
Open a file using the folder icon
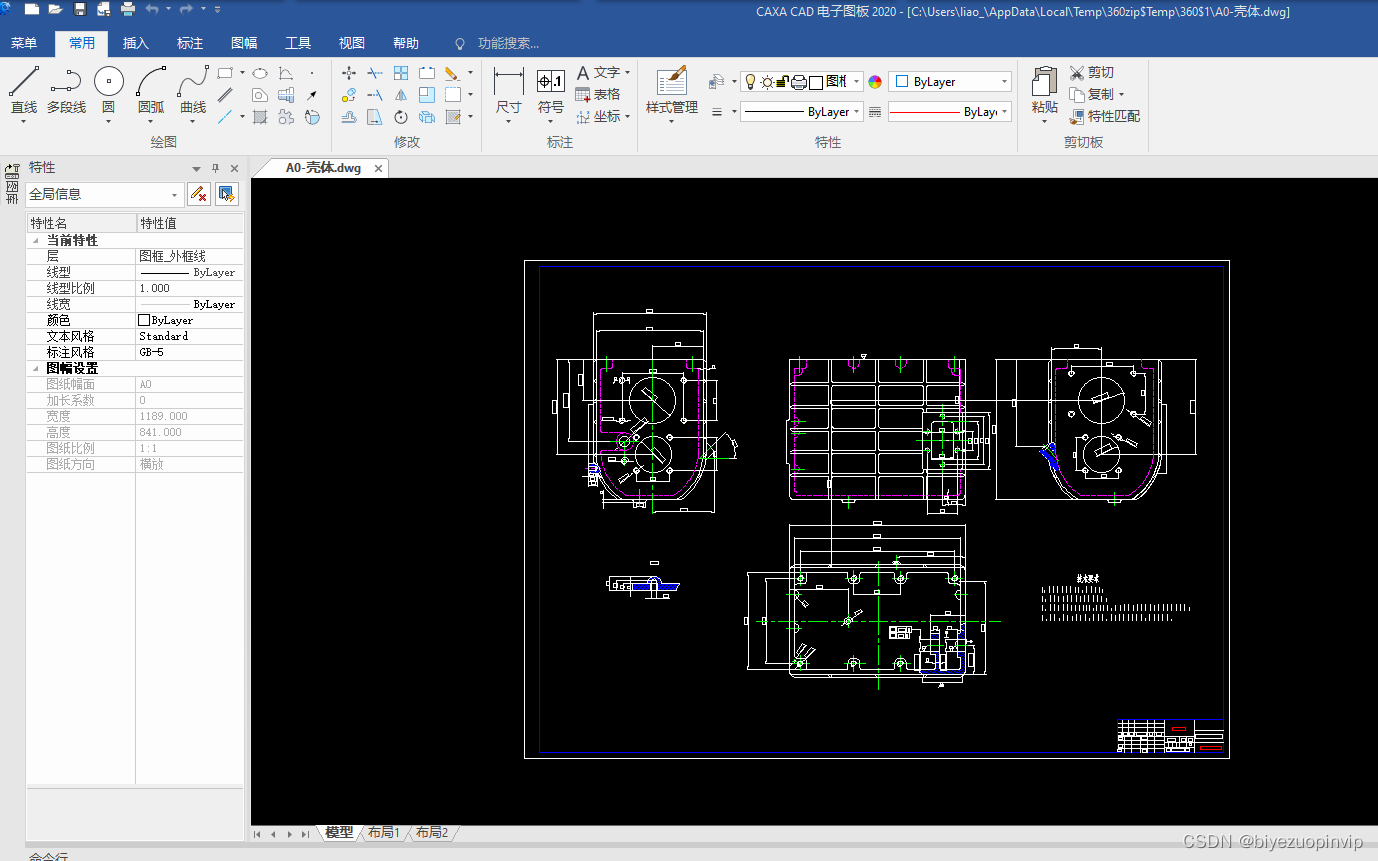[x=55, y=10]
